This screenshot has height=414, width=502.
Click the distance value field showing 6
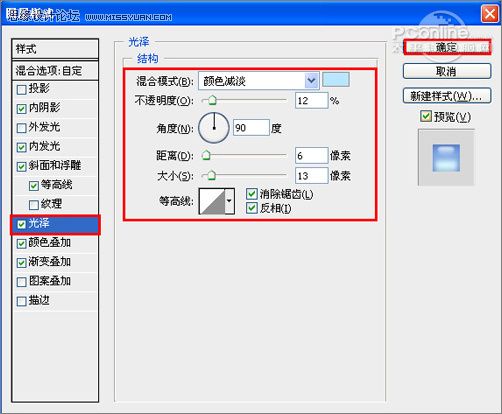(311, 156)
